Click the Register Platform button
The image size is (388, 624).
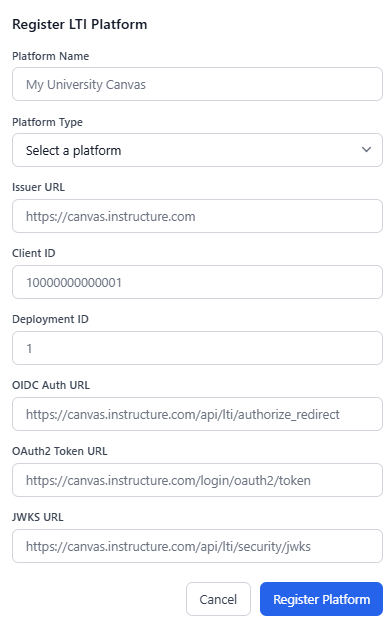tap(322, 599)
